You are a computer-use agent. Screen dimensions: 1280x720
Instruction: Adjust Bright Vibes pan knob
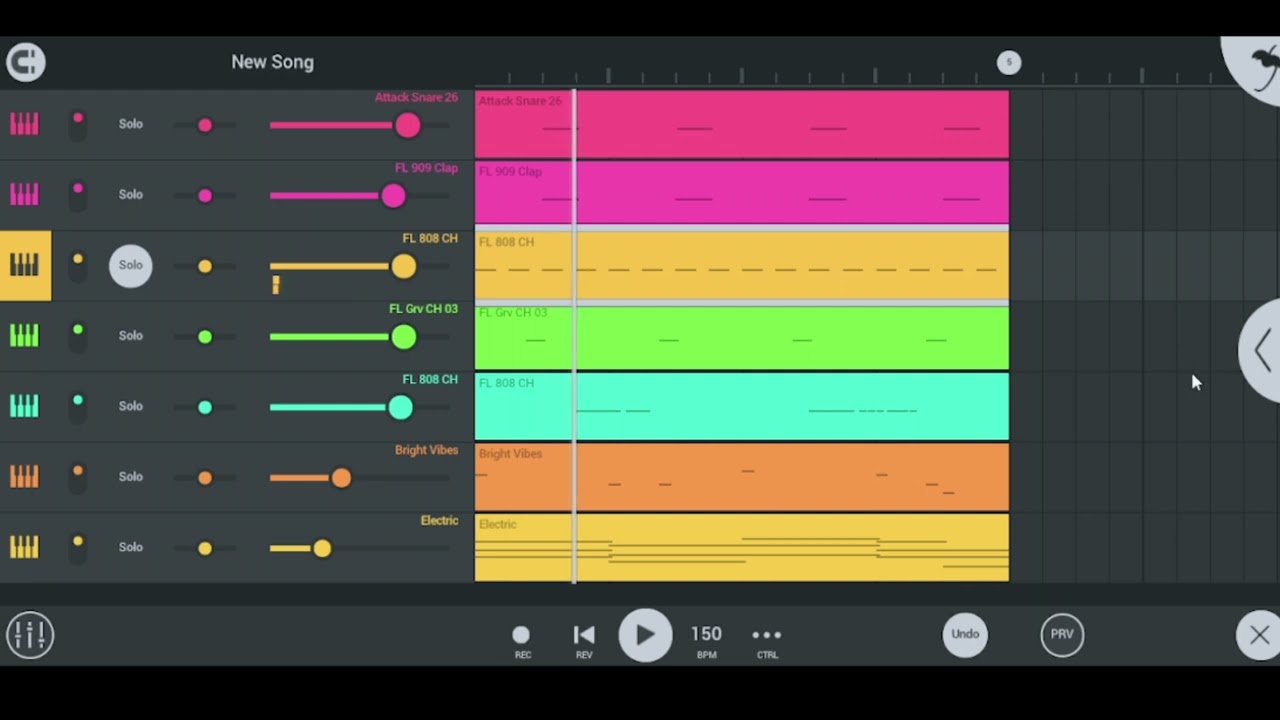pyautogui.click(x=205, y=478)
